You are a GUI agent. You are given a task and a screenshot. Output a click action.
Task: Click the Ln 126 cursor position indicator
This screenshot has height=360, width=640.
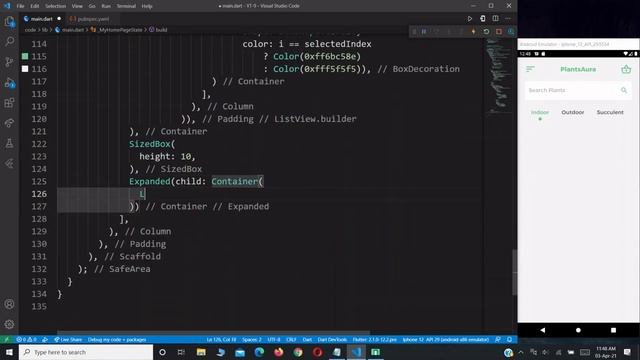pos(221,340)
